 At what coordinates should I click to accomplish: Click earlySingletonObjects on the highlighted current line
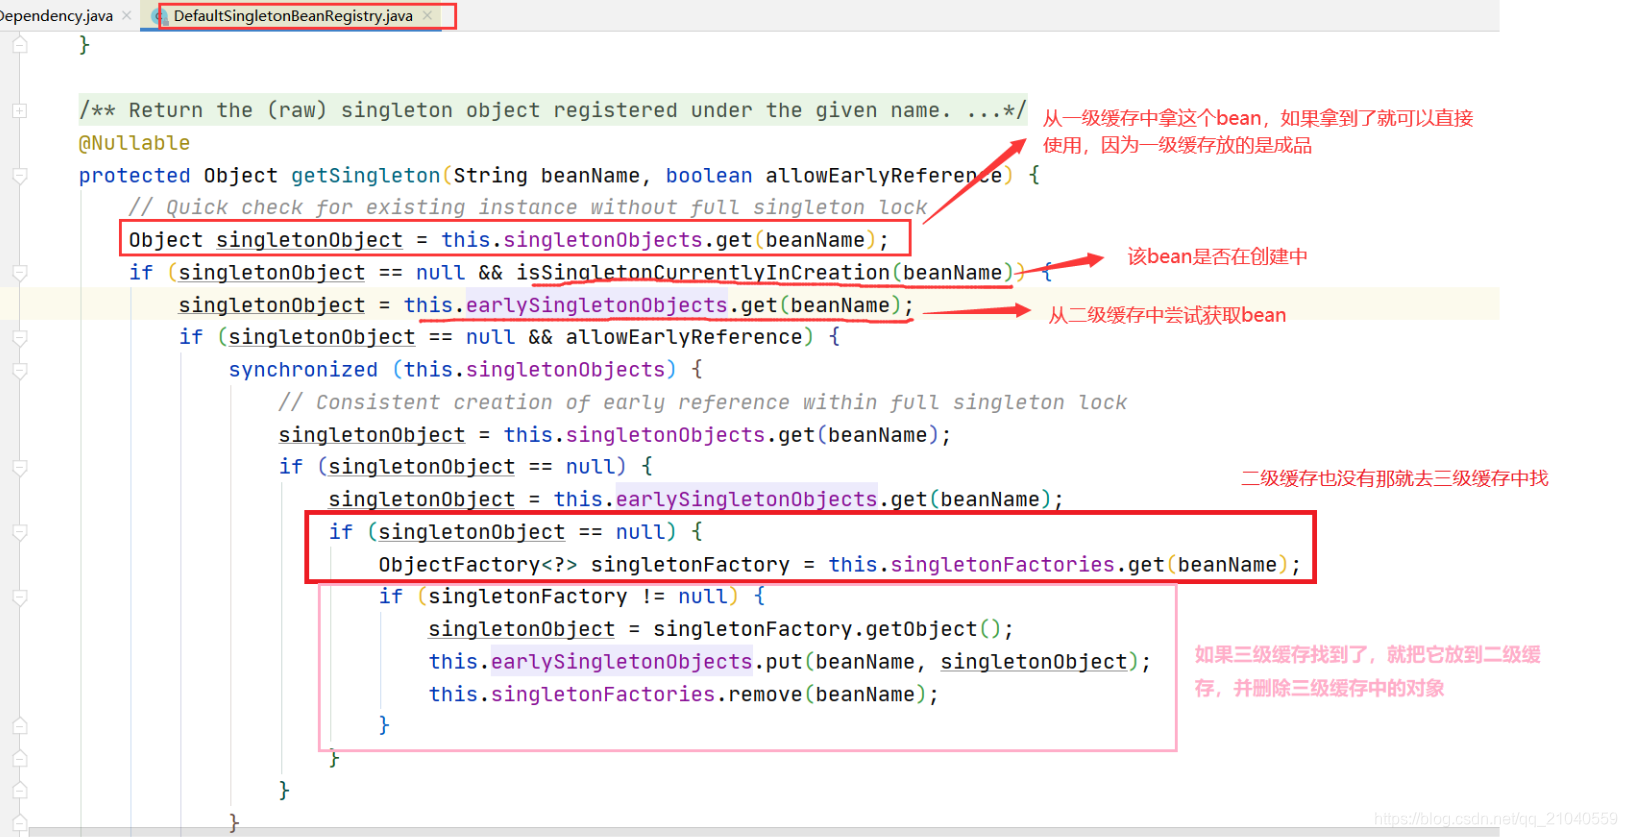coord(597,305)
